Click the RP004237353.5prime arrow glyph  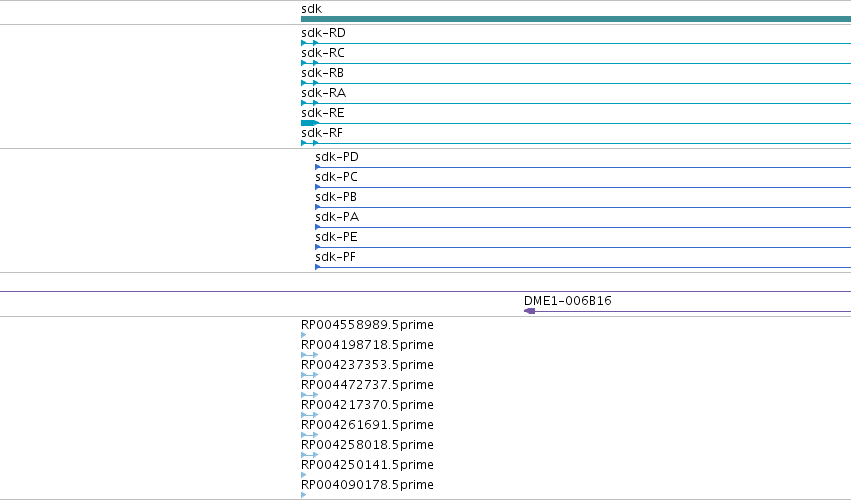(x=310, y=375)
